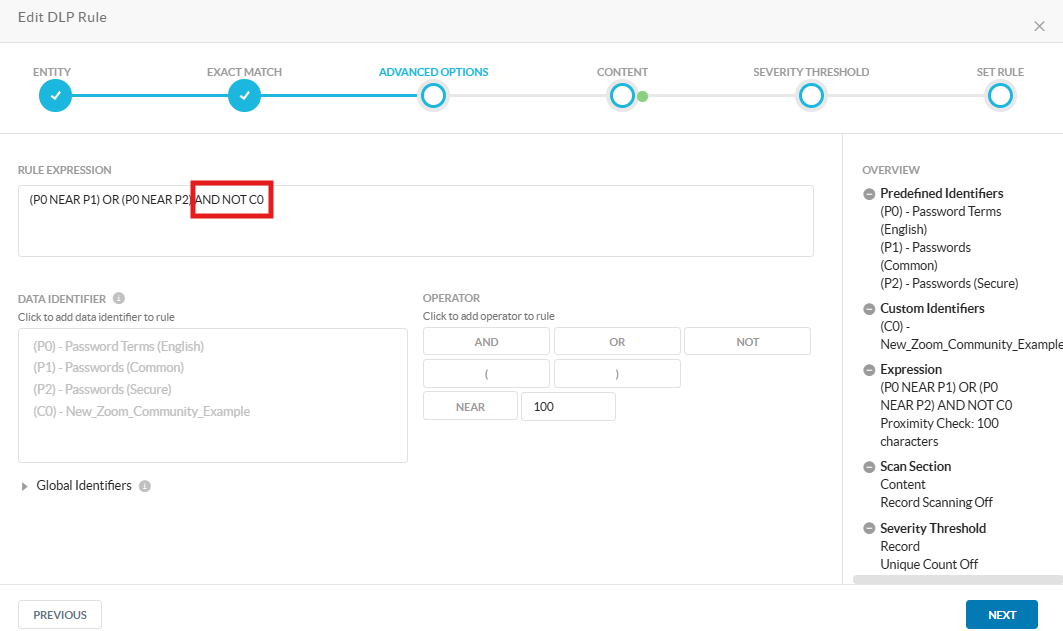Insert an opening parenthesis operator
The height and width of the screenshot is (631, 1063).
point(486,373)
